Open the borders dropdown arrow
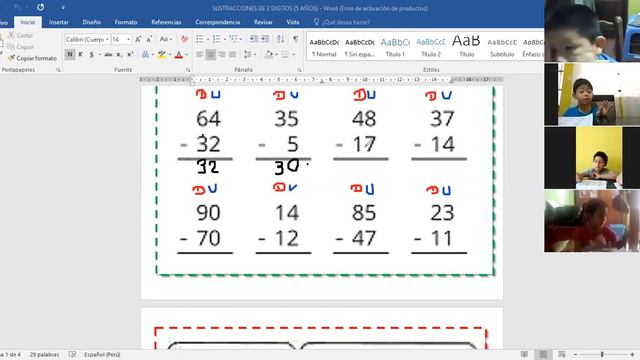Screen dimensions: 640x360 point(293,55)
